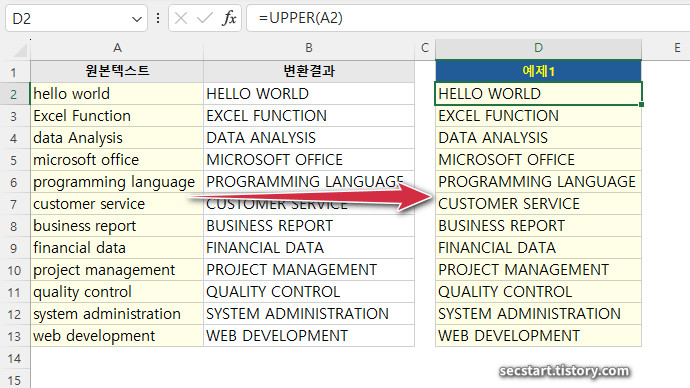Select column E header
Screen dimensions: 690x388
tap(677, 48)
